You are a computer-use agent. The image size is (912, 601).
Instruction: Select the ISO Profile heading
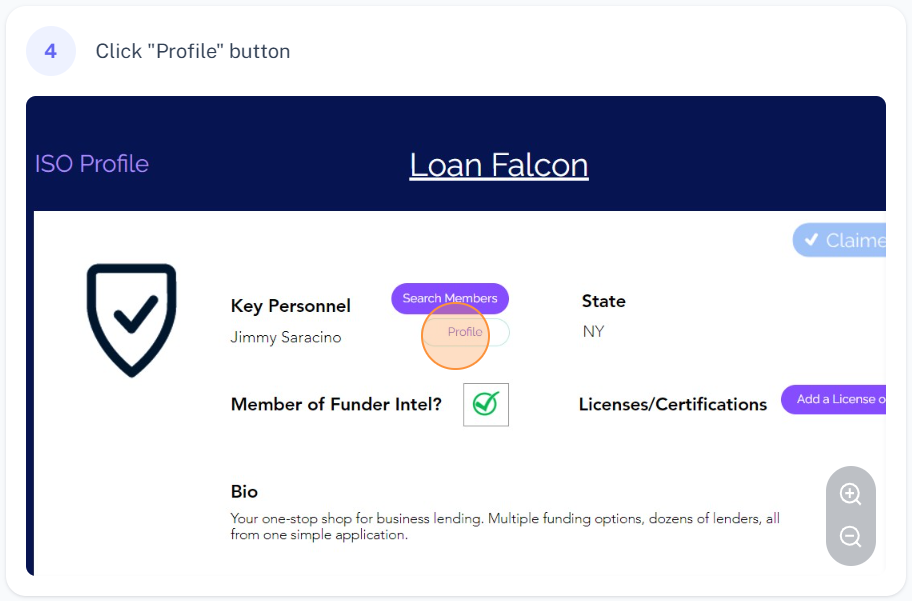pos(92,164)
